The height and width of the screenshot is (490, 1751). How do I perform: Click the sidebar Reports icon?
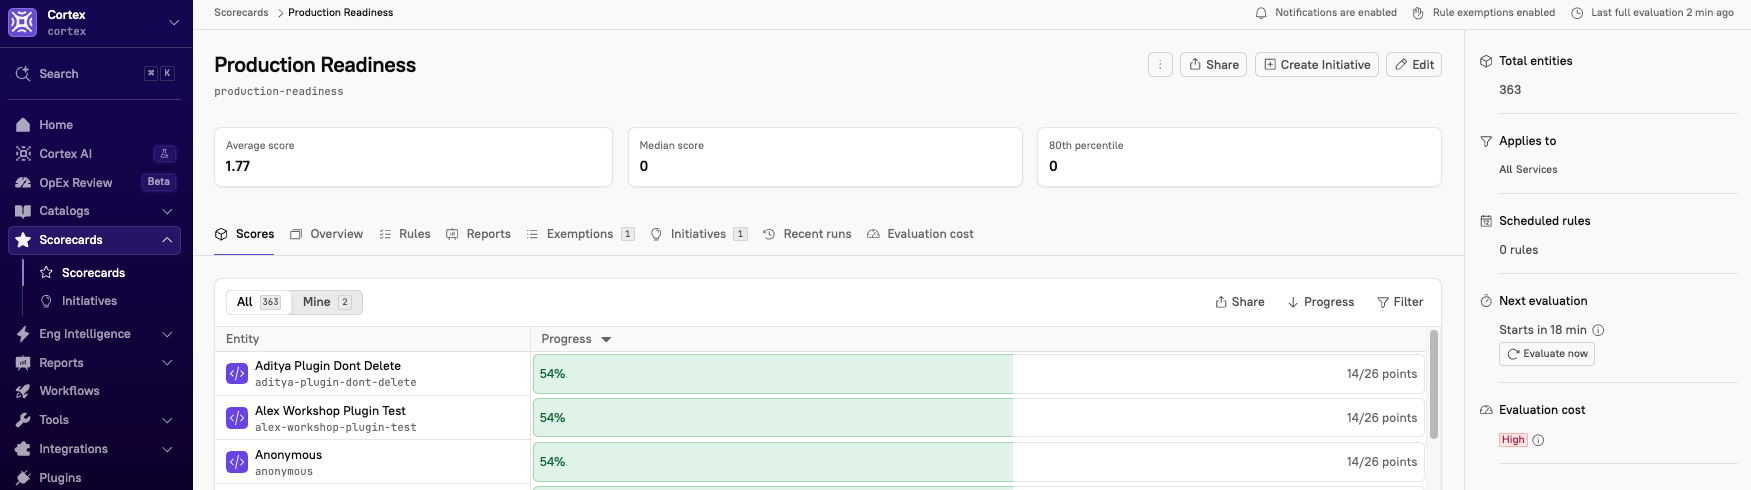click(23, 363)
